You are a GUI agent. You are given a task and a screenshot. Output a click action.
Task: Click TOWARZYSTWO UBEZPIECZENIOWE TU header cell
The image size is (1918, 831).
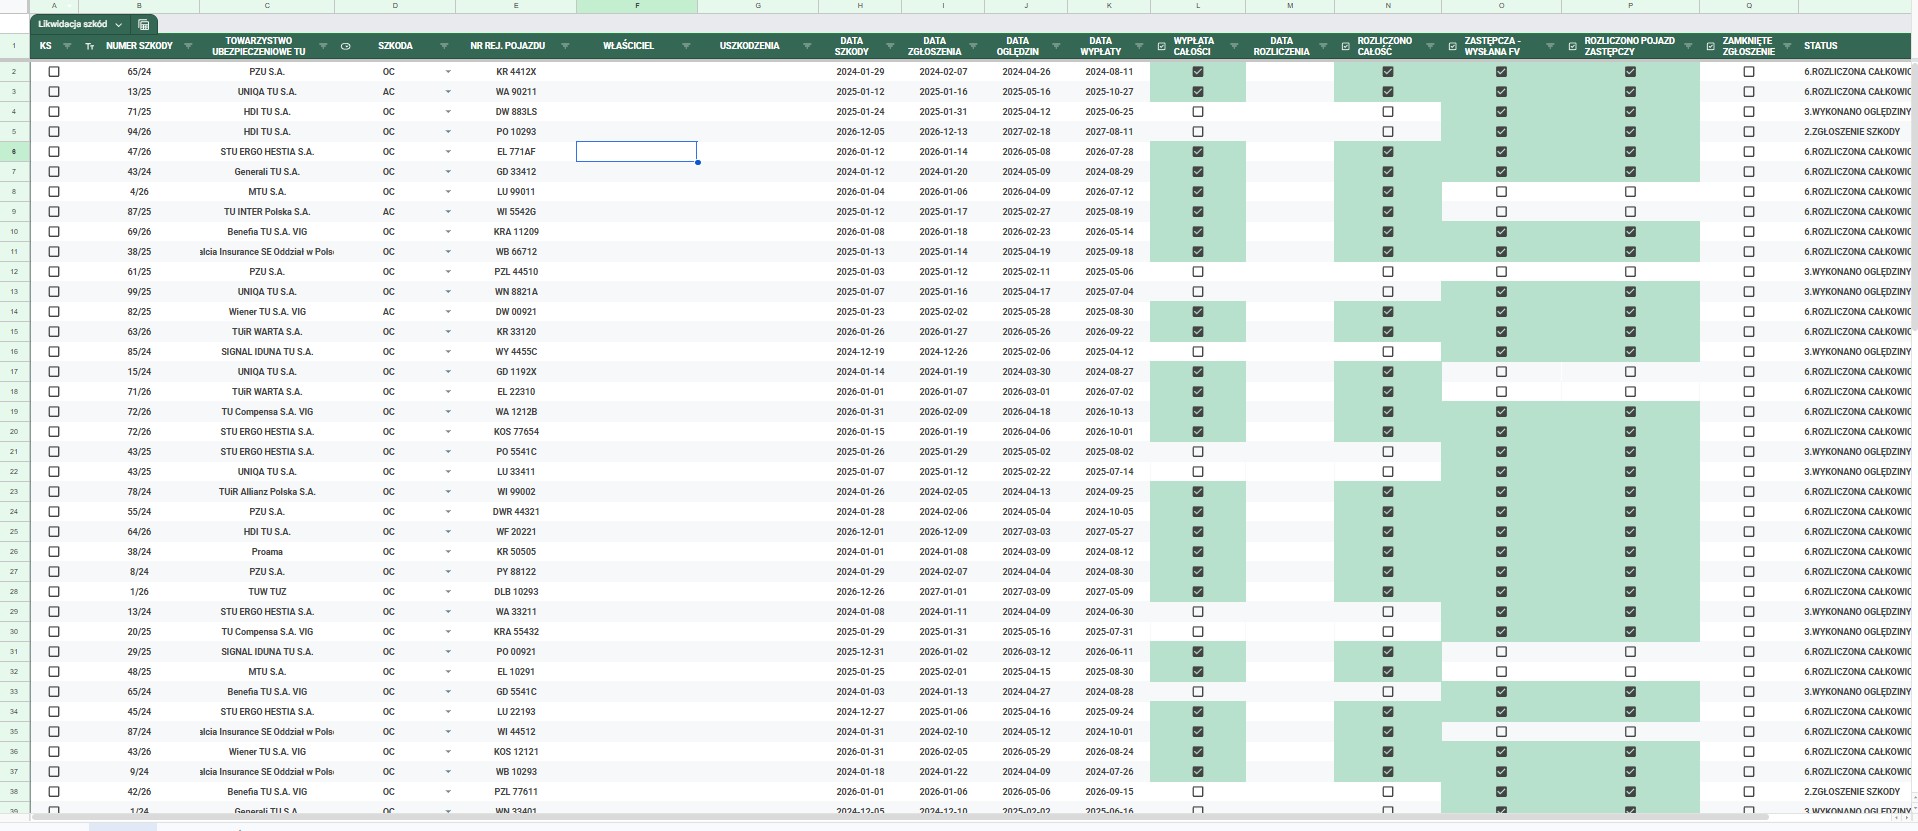258,46
